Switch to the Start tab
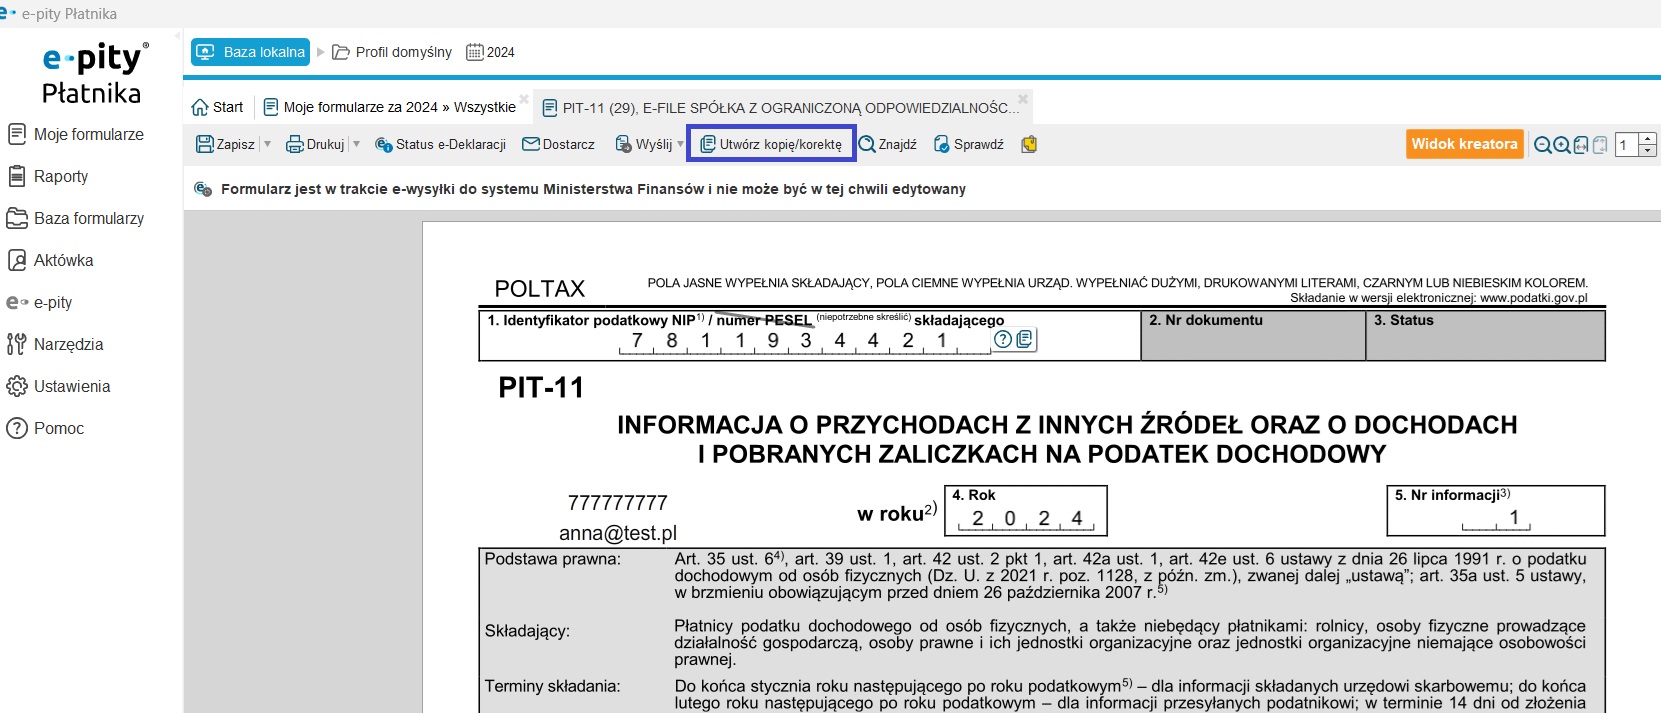Image resolution: width=1661 pixels, height=713 pixels. pyautogui.click(x=217, y=107)
